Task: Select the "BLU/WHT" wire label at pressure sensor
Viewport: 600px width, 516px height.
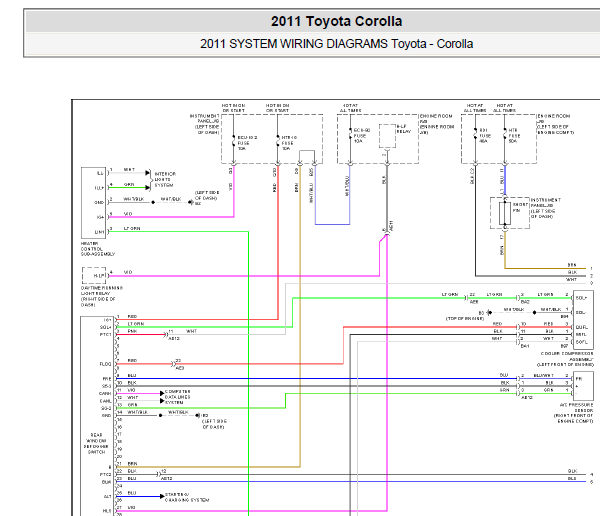Action: 543,376
